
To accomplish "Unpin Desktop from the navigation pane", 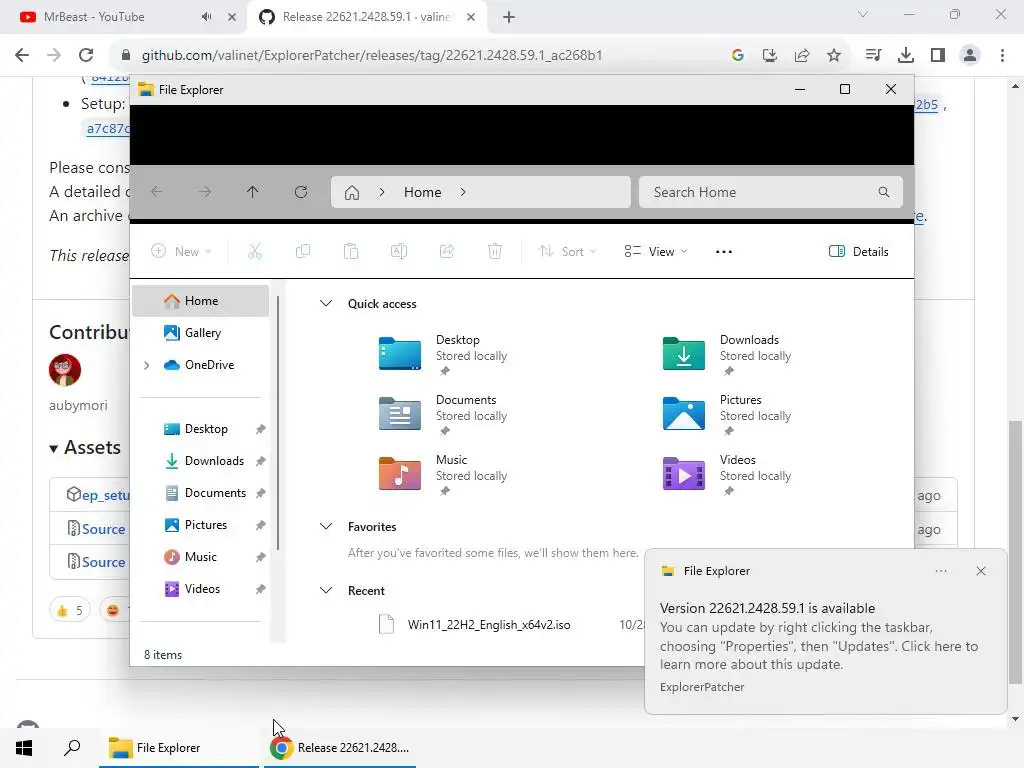I will tap(261, 429).
